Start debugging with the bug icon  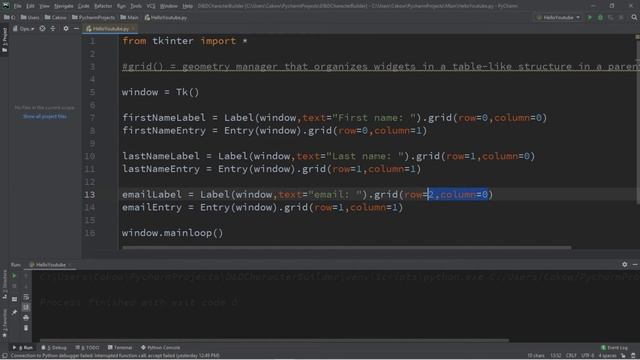(x=600, y=18)
